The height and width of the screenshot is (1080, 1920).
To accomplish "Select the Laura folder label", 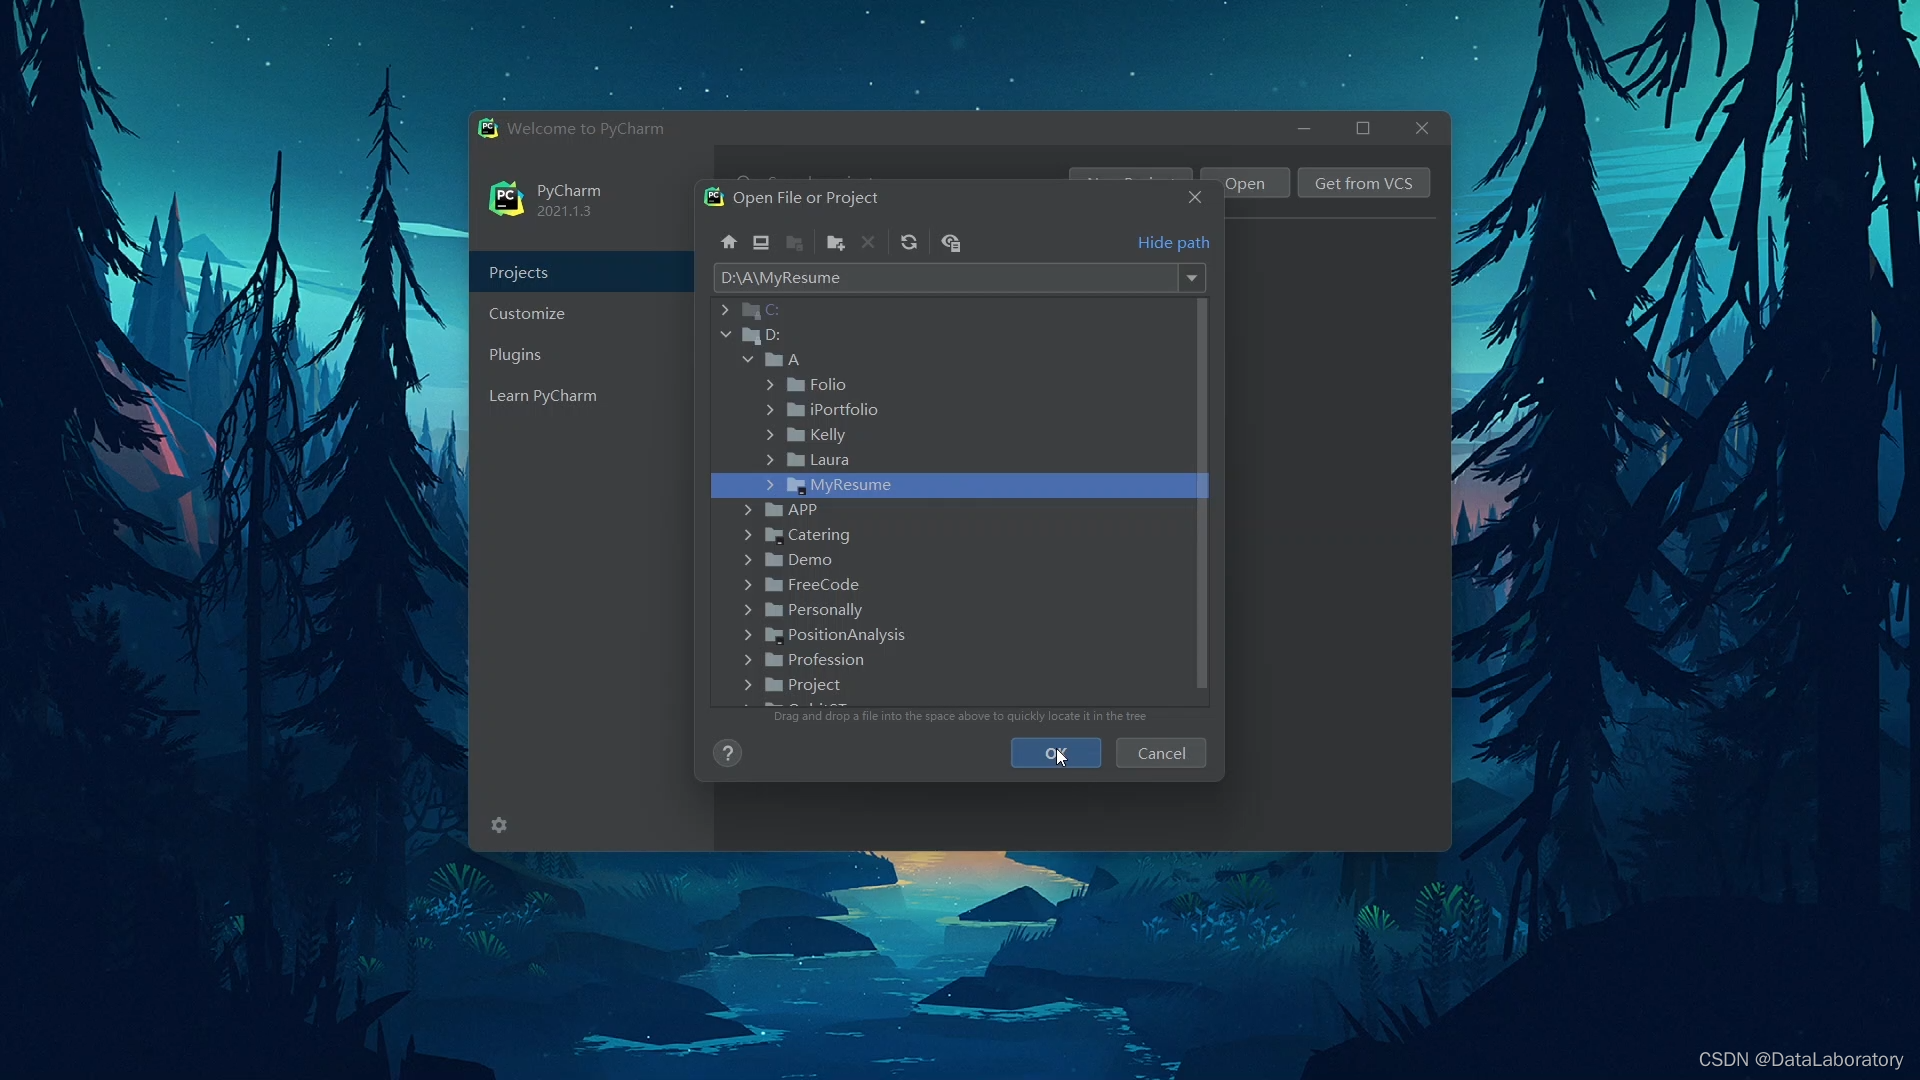I will click(x=829, y=460).
